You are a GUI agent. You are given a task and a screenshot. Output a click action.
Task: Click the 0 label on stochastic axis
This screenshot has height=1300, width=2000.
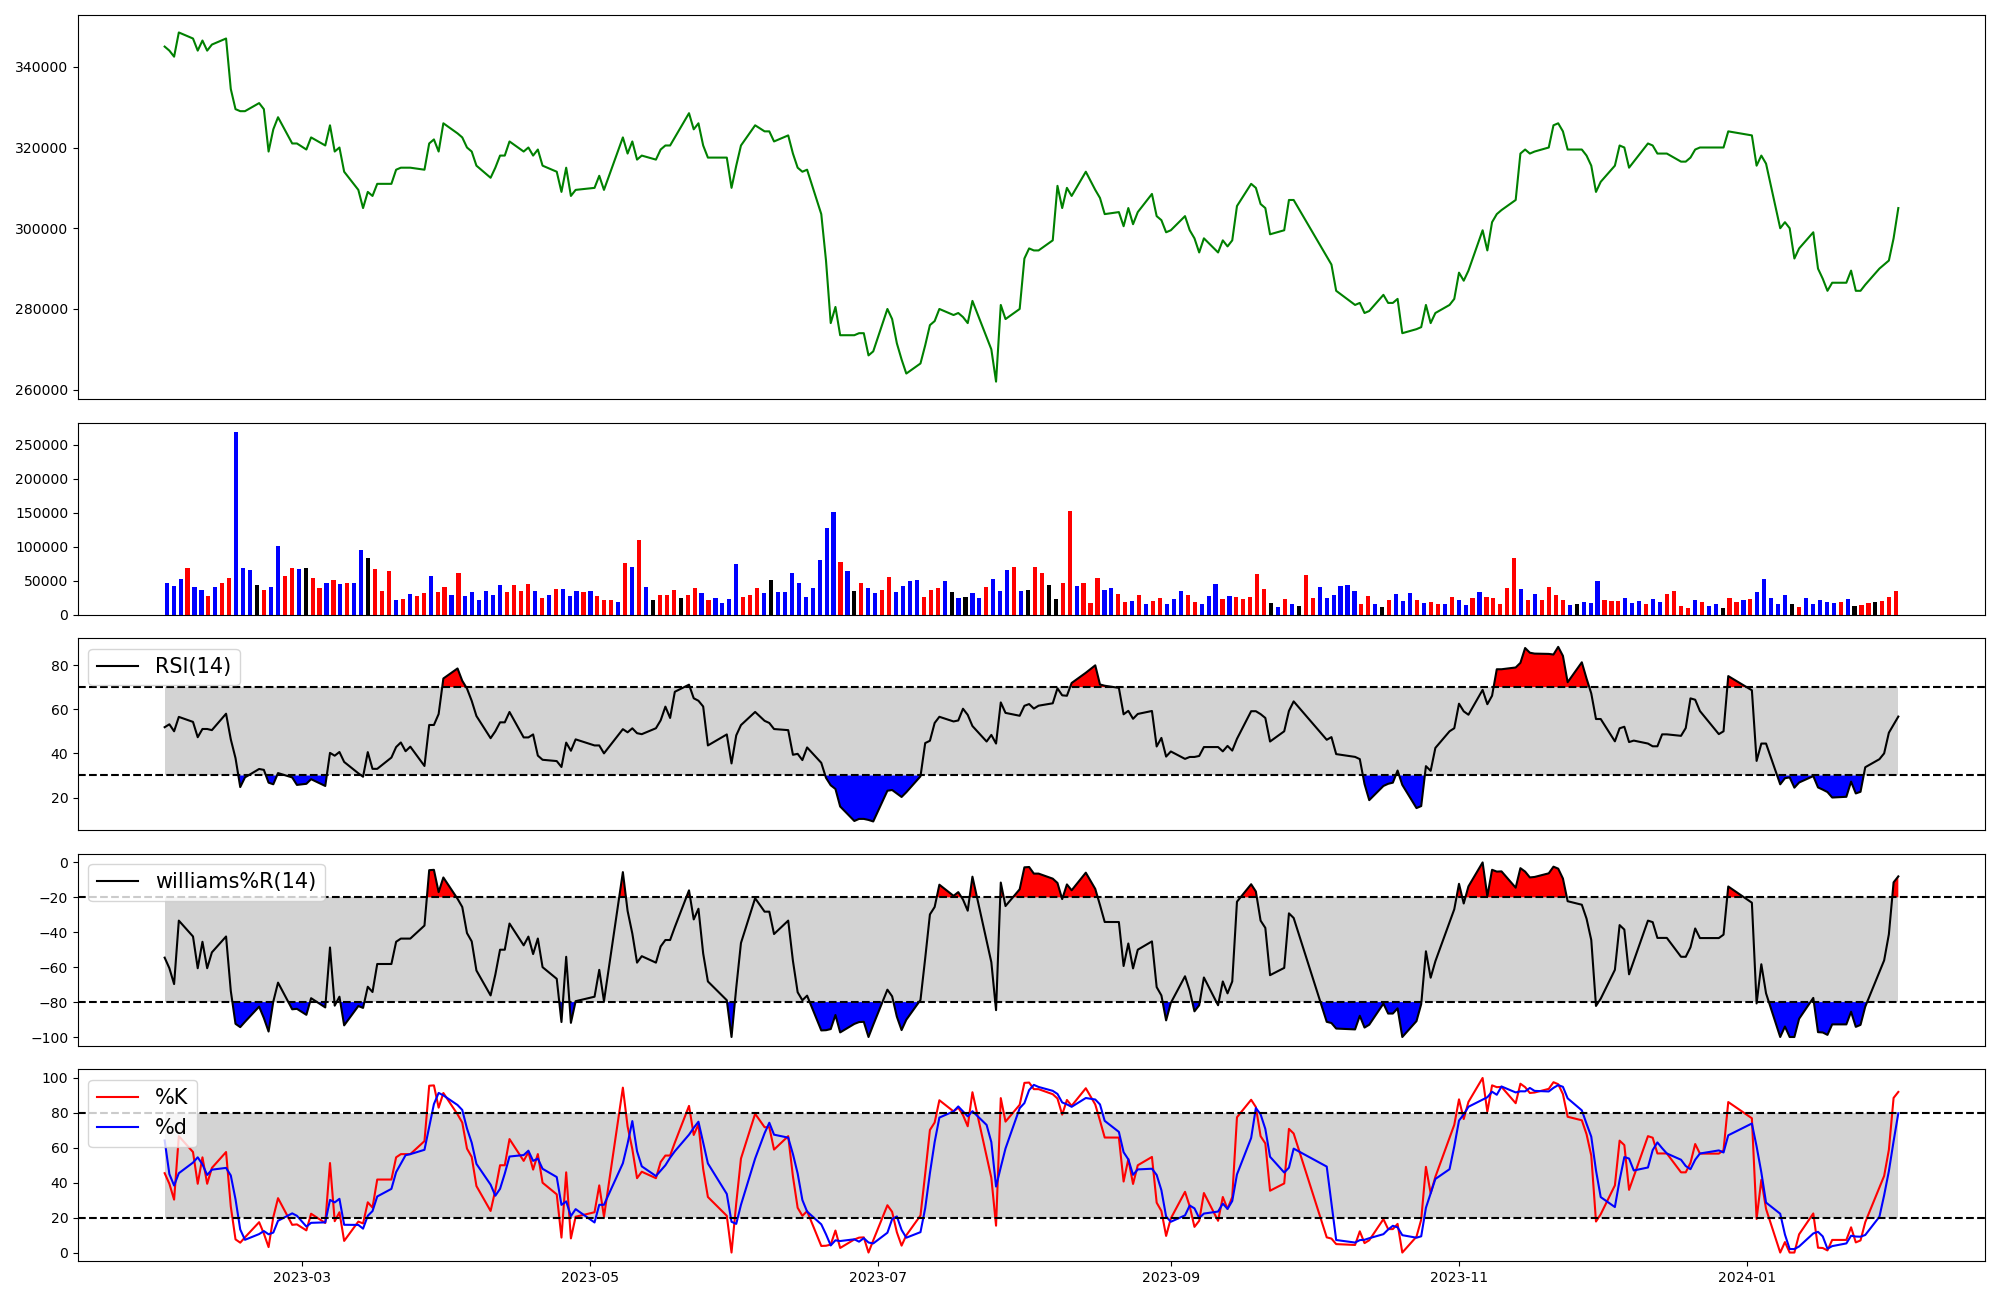click(63, 1254)
